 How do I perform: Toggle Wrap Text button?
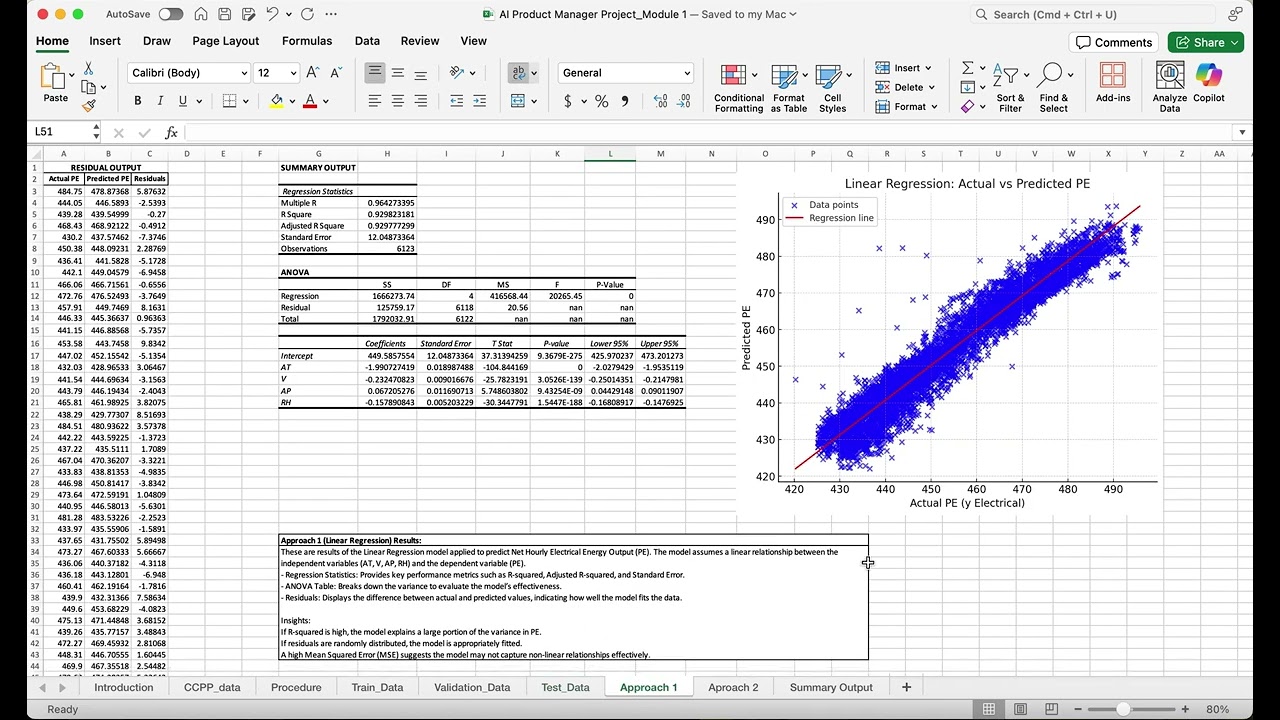(x=518, y=73)
